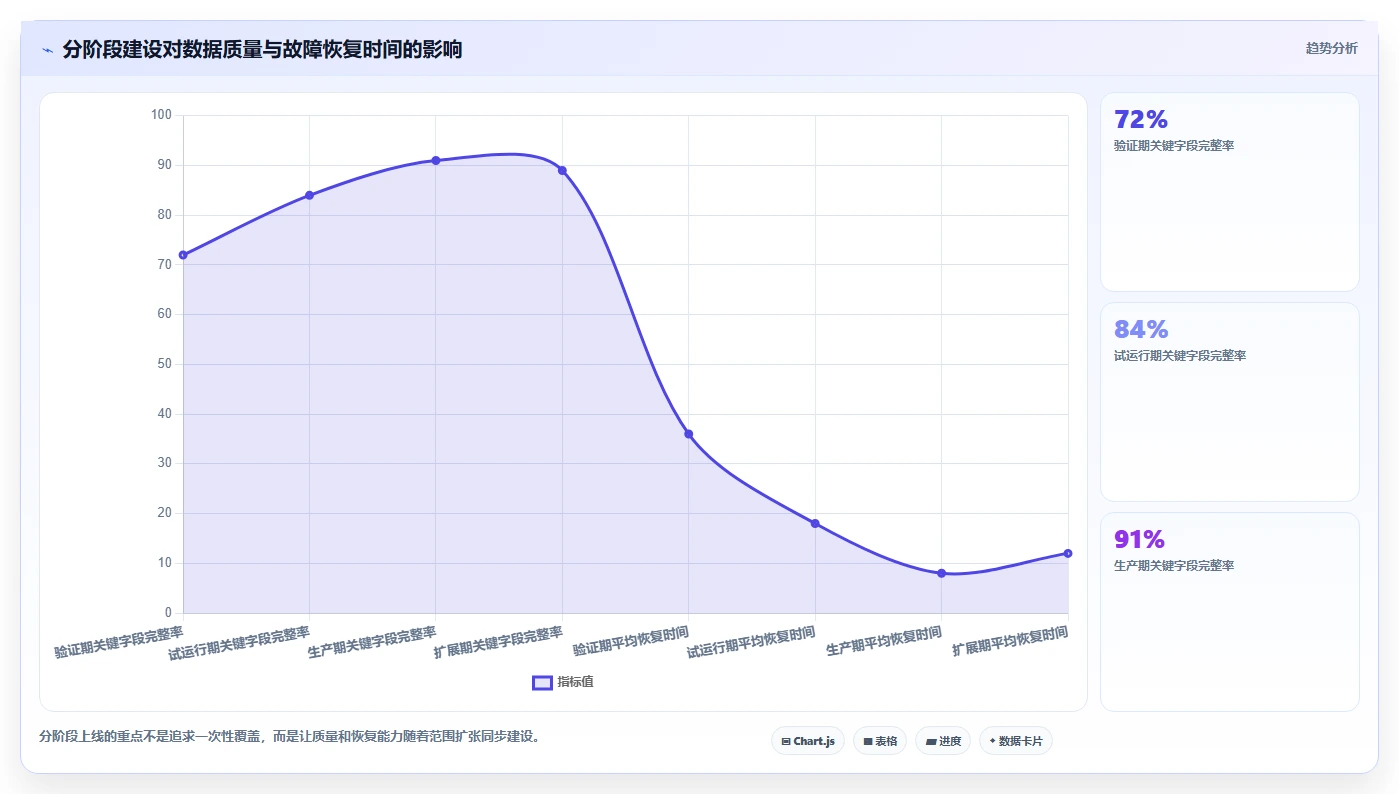This screenshot has height=794, width=1399.
Task: Click the x-axis label 验证期关键字段完整率
Action: [x=119, y=642]
